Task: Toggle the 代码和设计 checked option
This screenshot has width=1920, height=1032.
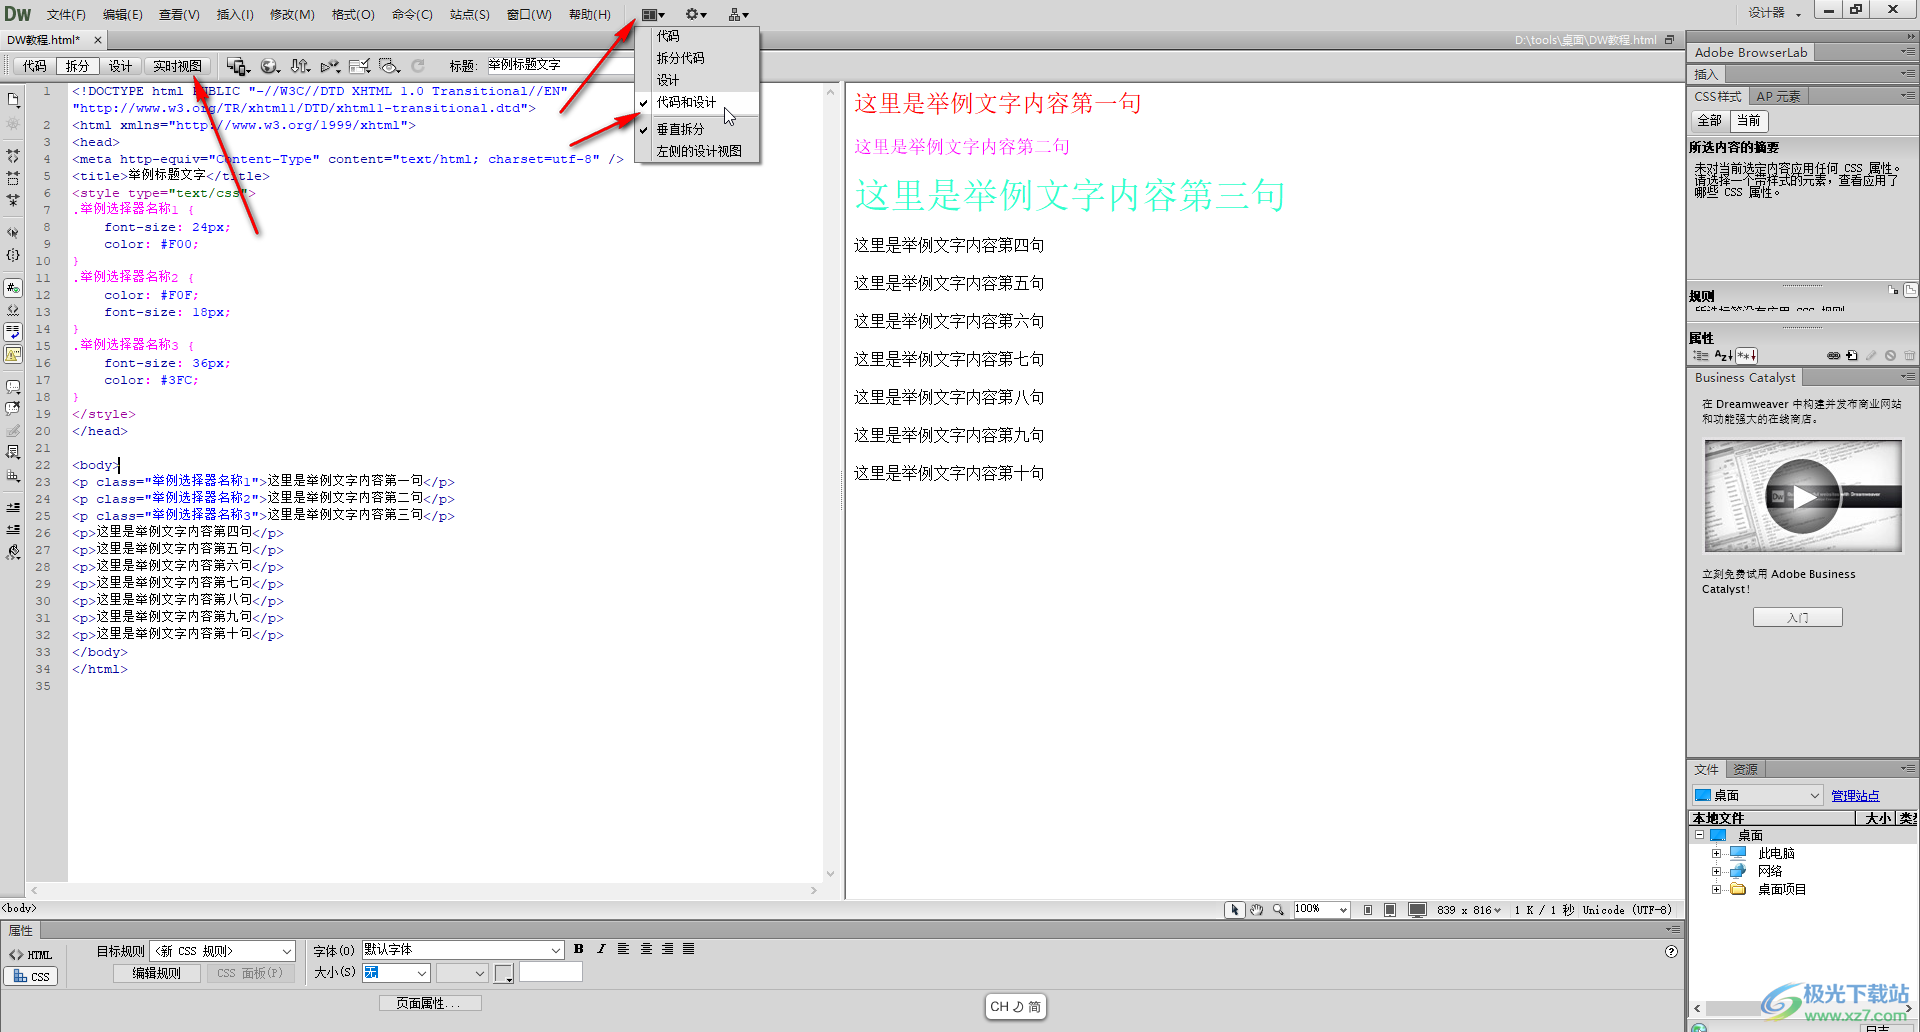Action: tap(697, 102)
